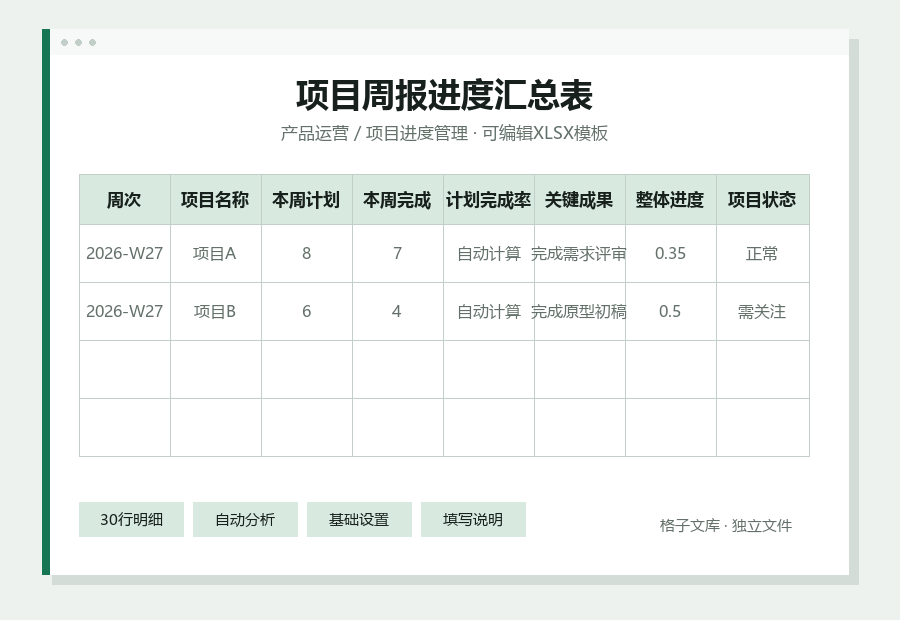Select the 计划完成率 column header

point(488,200)
